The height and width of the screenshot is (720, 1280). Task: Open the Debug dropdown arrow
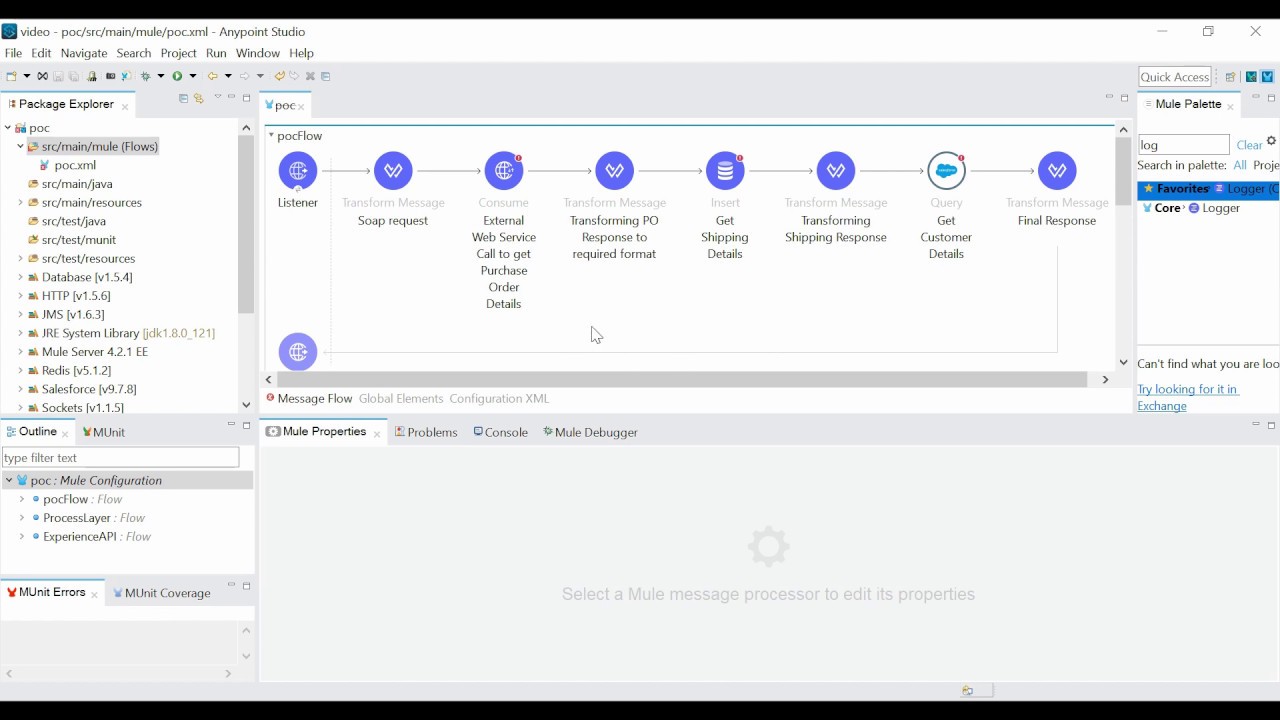160,77
